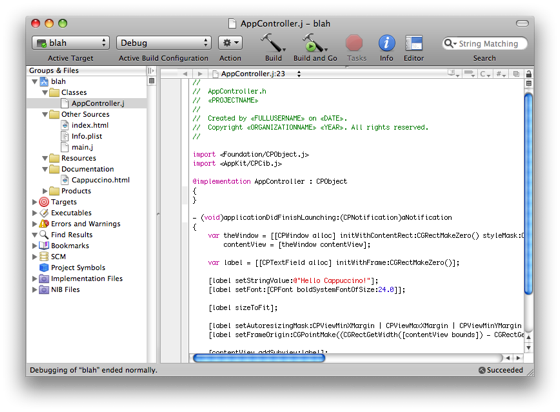
Task: Select index.html file
Action: tap(90, 125)
